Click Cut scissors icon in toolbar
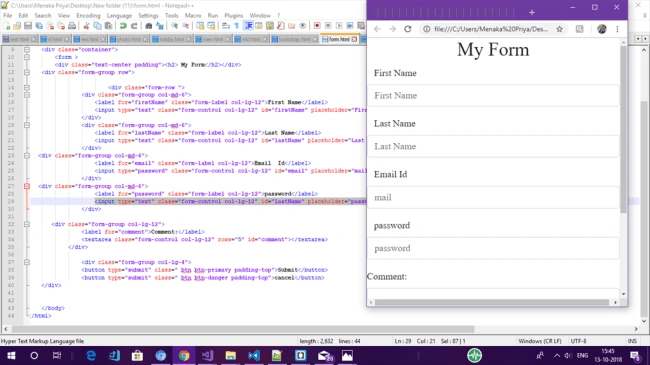This screenshot has height=365, width=650. pyautogui.click(x=86, y=26)
